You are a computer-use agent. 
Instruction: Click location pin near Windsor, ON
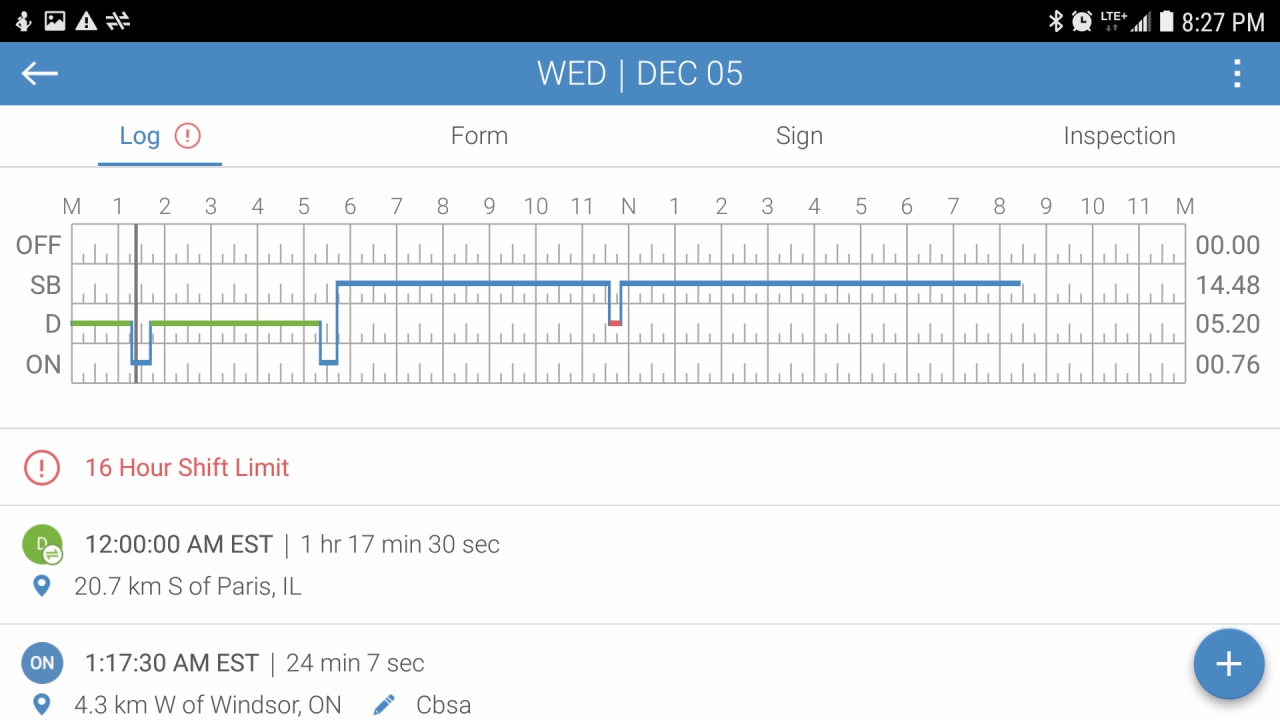(x=42, y=705)
